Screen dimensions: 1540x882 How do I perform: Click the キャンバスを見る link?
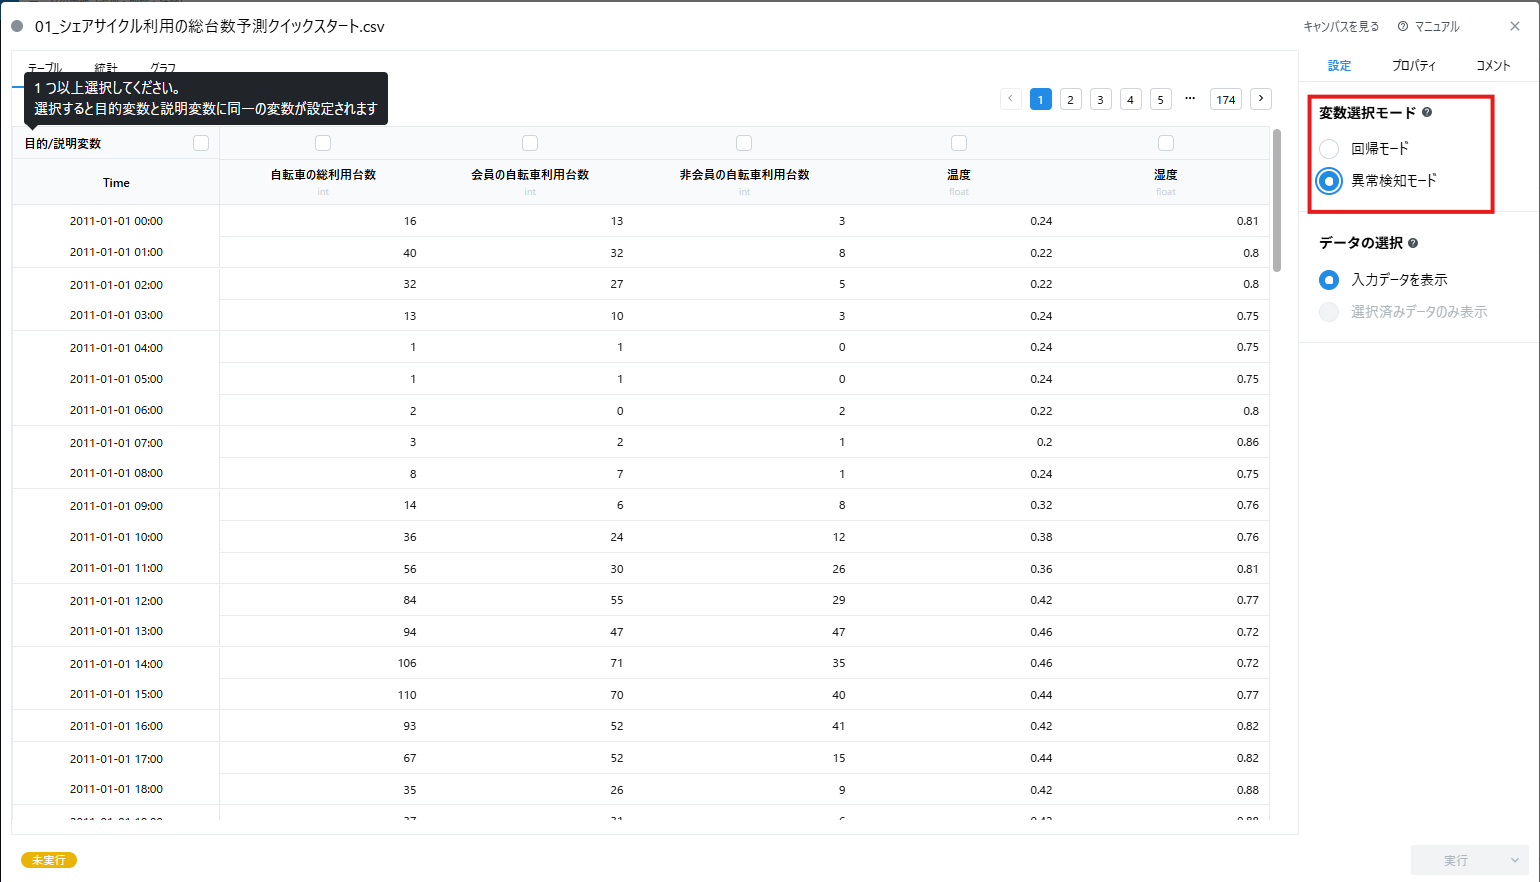coord(1341,27)
